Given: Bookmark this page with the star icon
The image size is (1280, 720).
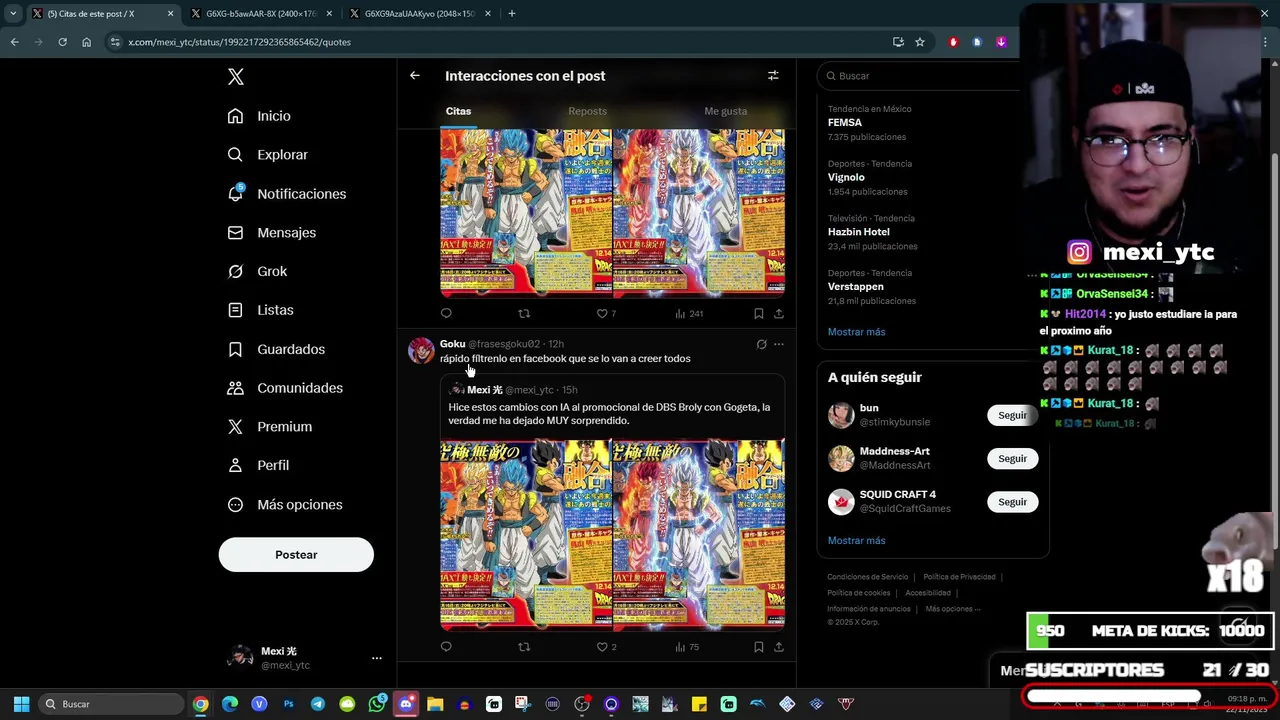Looking at the screenshot, I should coord(920,42).
